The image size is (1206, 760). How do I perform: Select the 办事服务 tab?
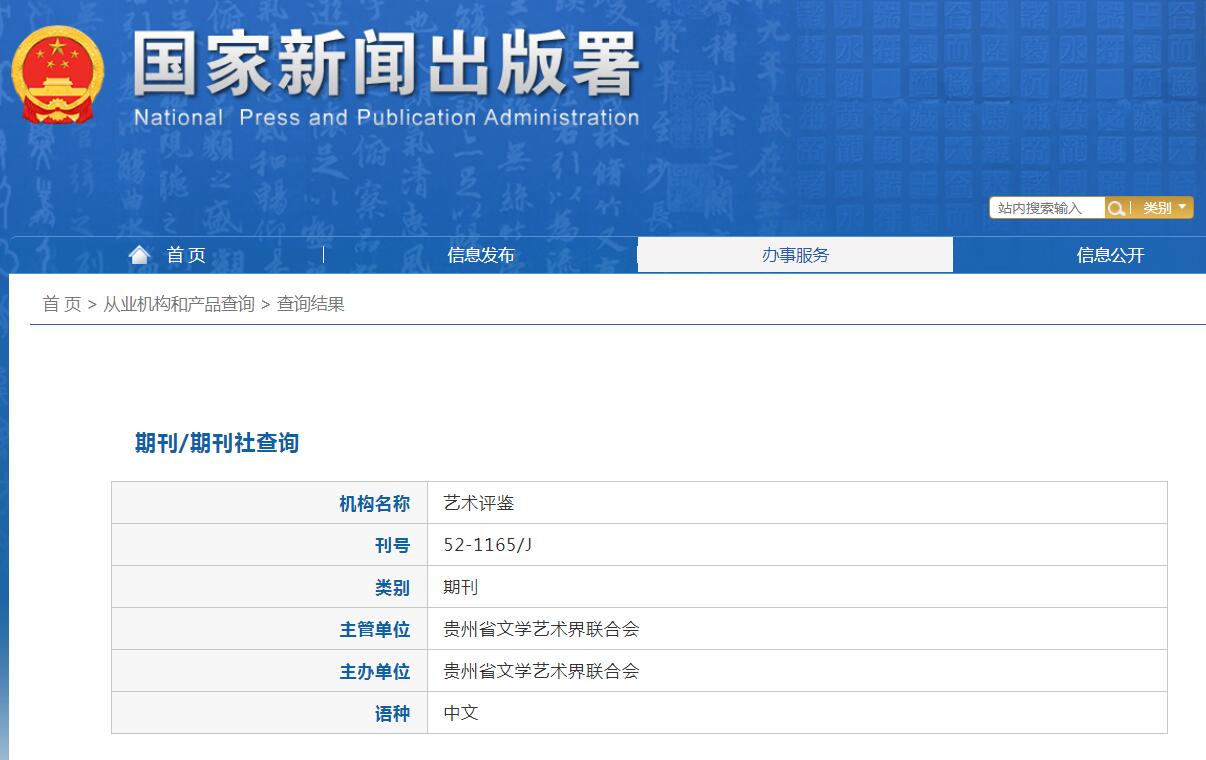795,255
